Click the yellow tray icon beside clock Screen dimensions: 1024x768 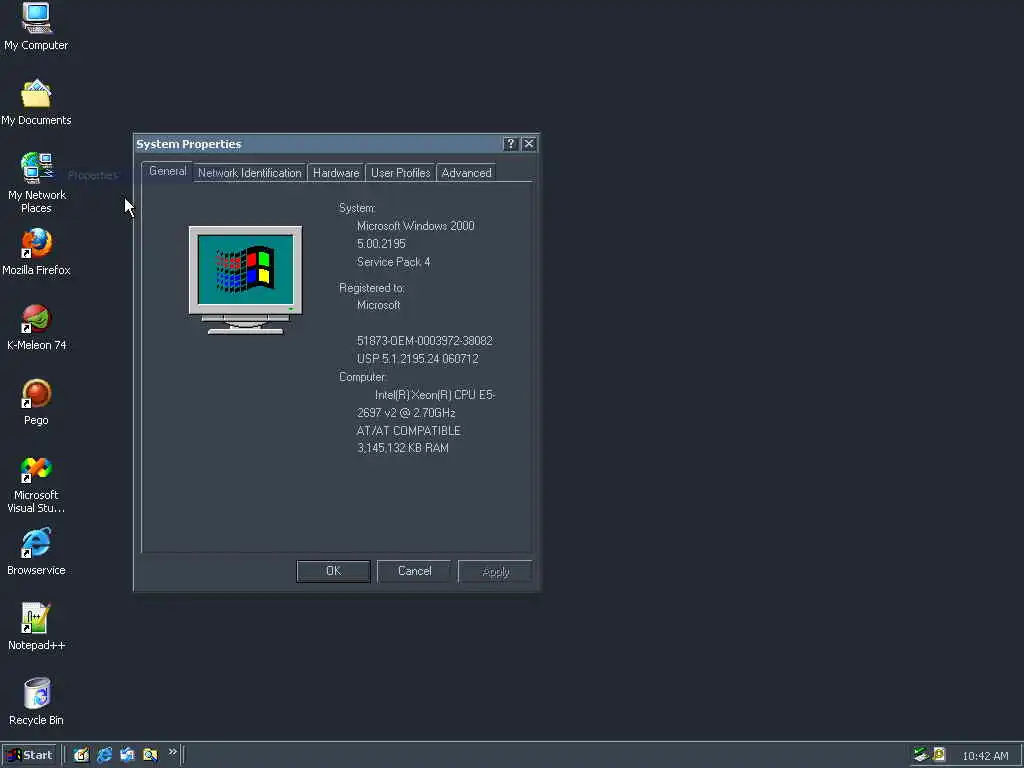click(939, 755)
